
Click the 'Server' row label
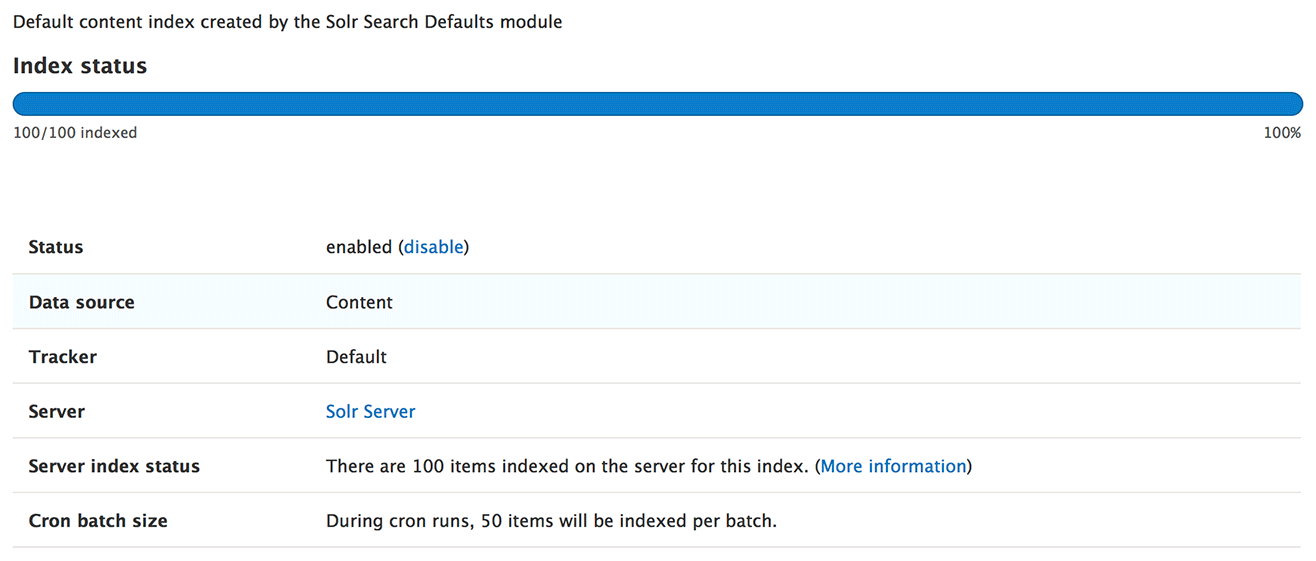click(57, 411)
